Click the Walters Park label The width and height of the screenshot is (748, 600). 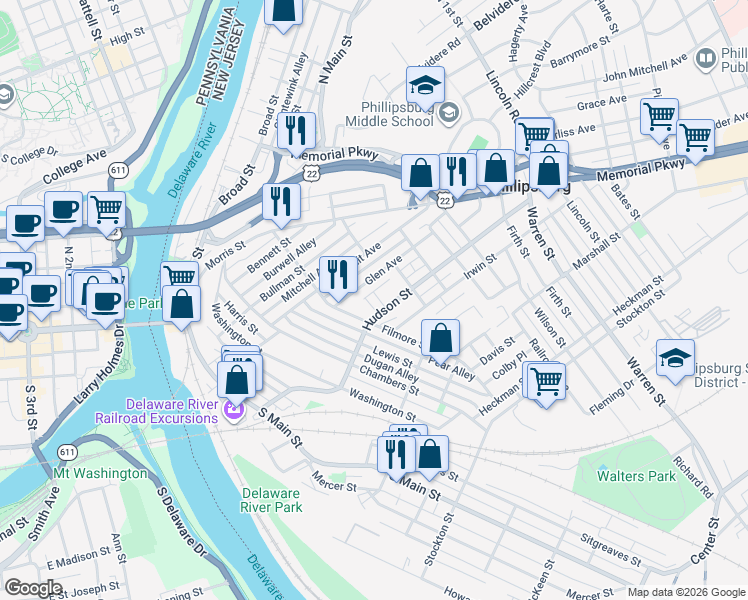click(636, 476)
